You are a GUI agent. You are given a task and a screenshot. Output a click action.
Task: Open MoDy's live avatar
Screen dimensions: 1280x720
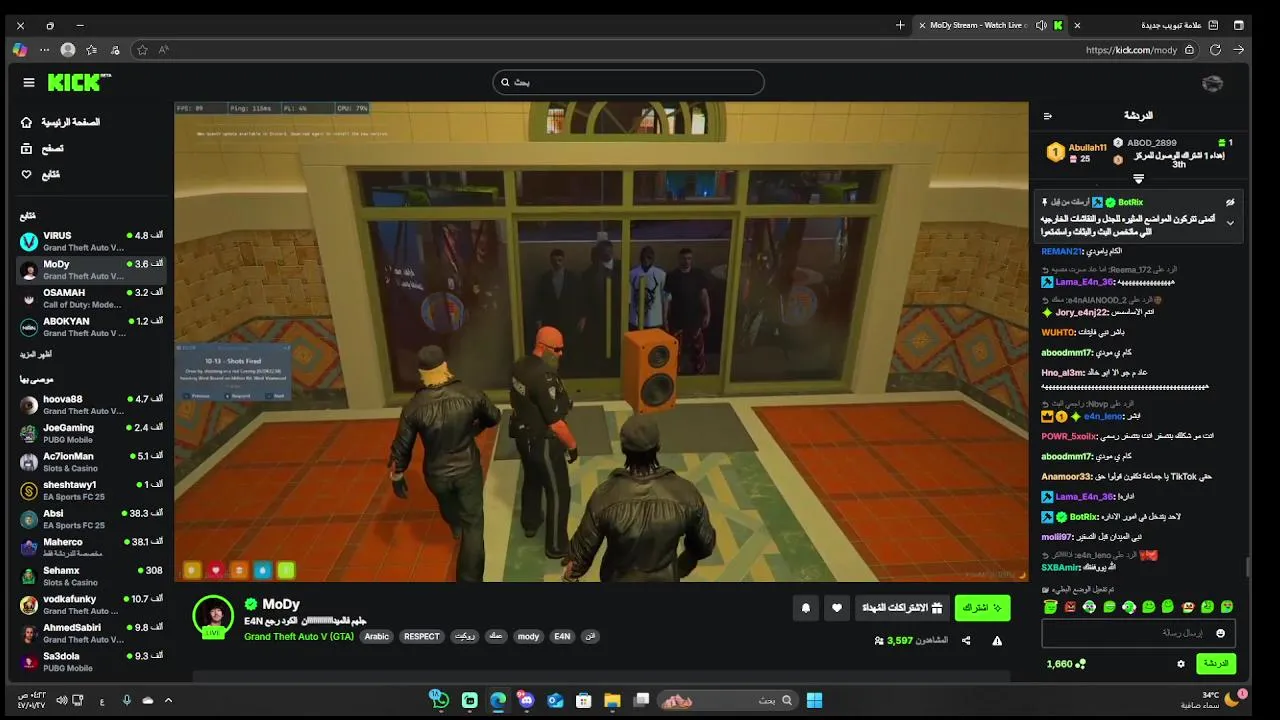pos(213,616)
